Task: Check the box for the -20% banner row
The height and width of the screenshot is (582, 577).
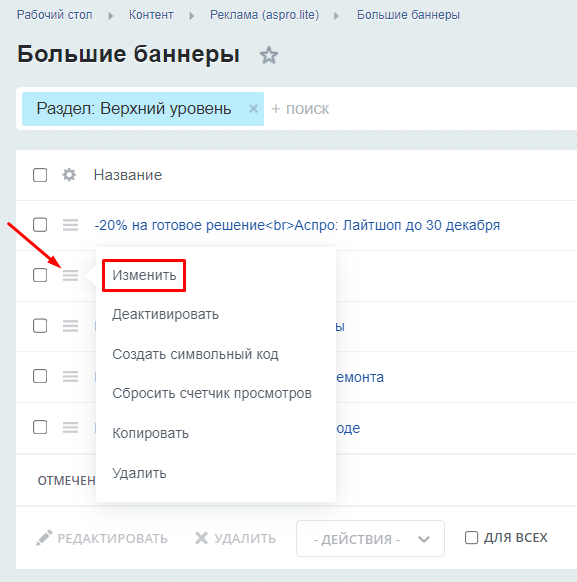Action: coord(40,225)
